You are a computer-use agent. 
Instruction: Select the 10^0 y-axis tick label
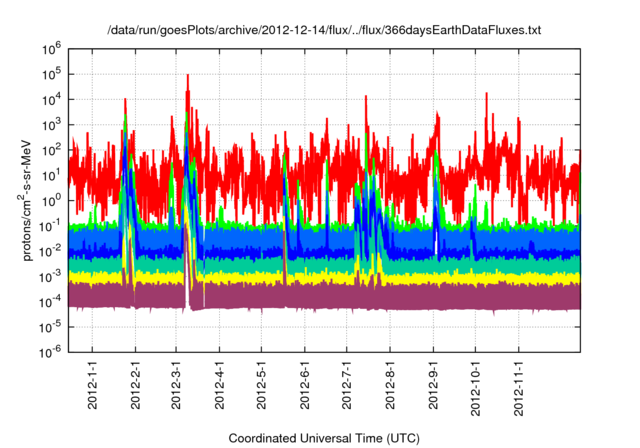(51, 202)
